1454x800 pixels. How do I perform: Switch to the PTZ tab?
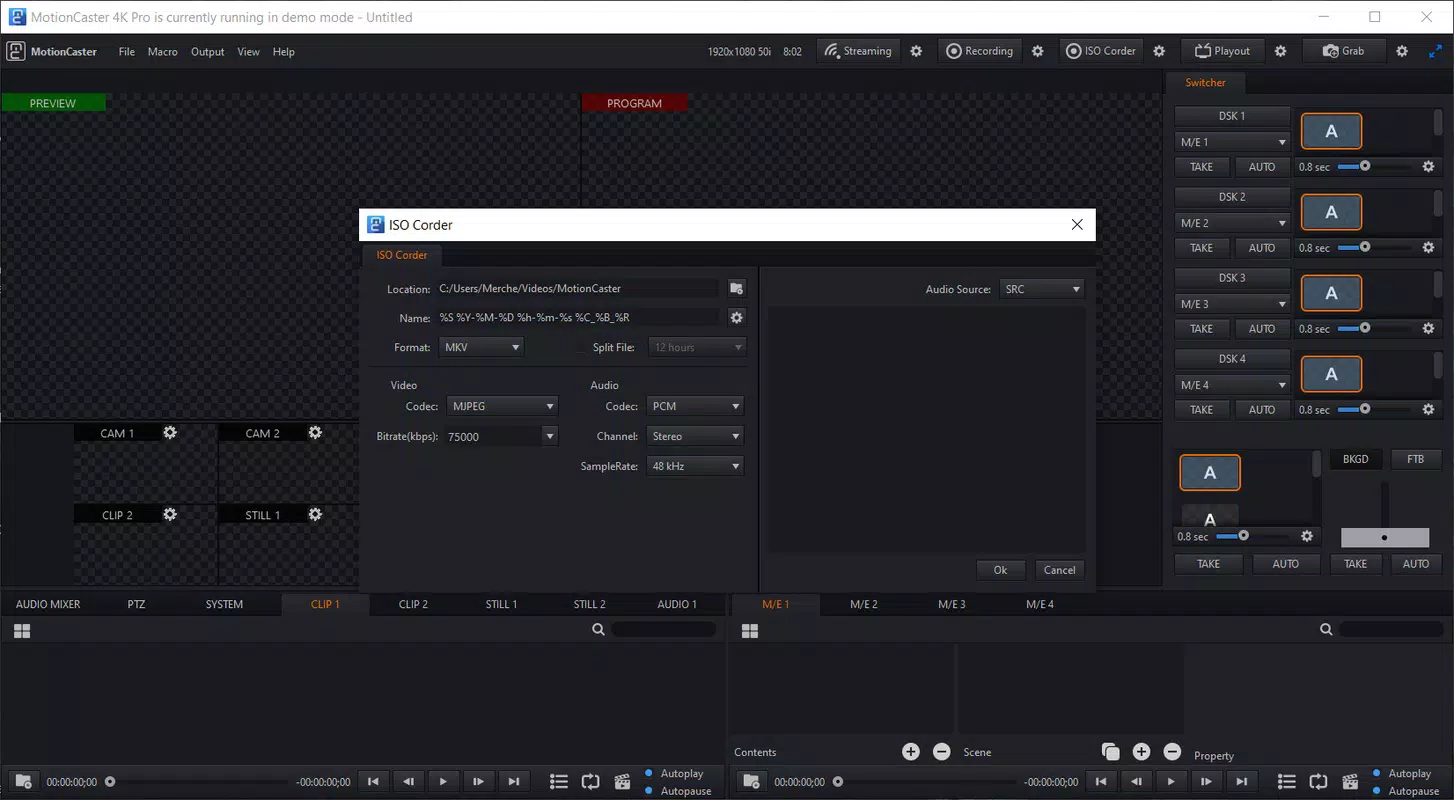point(136,604)
